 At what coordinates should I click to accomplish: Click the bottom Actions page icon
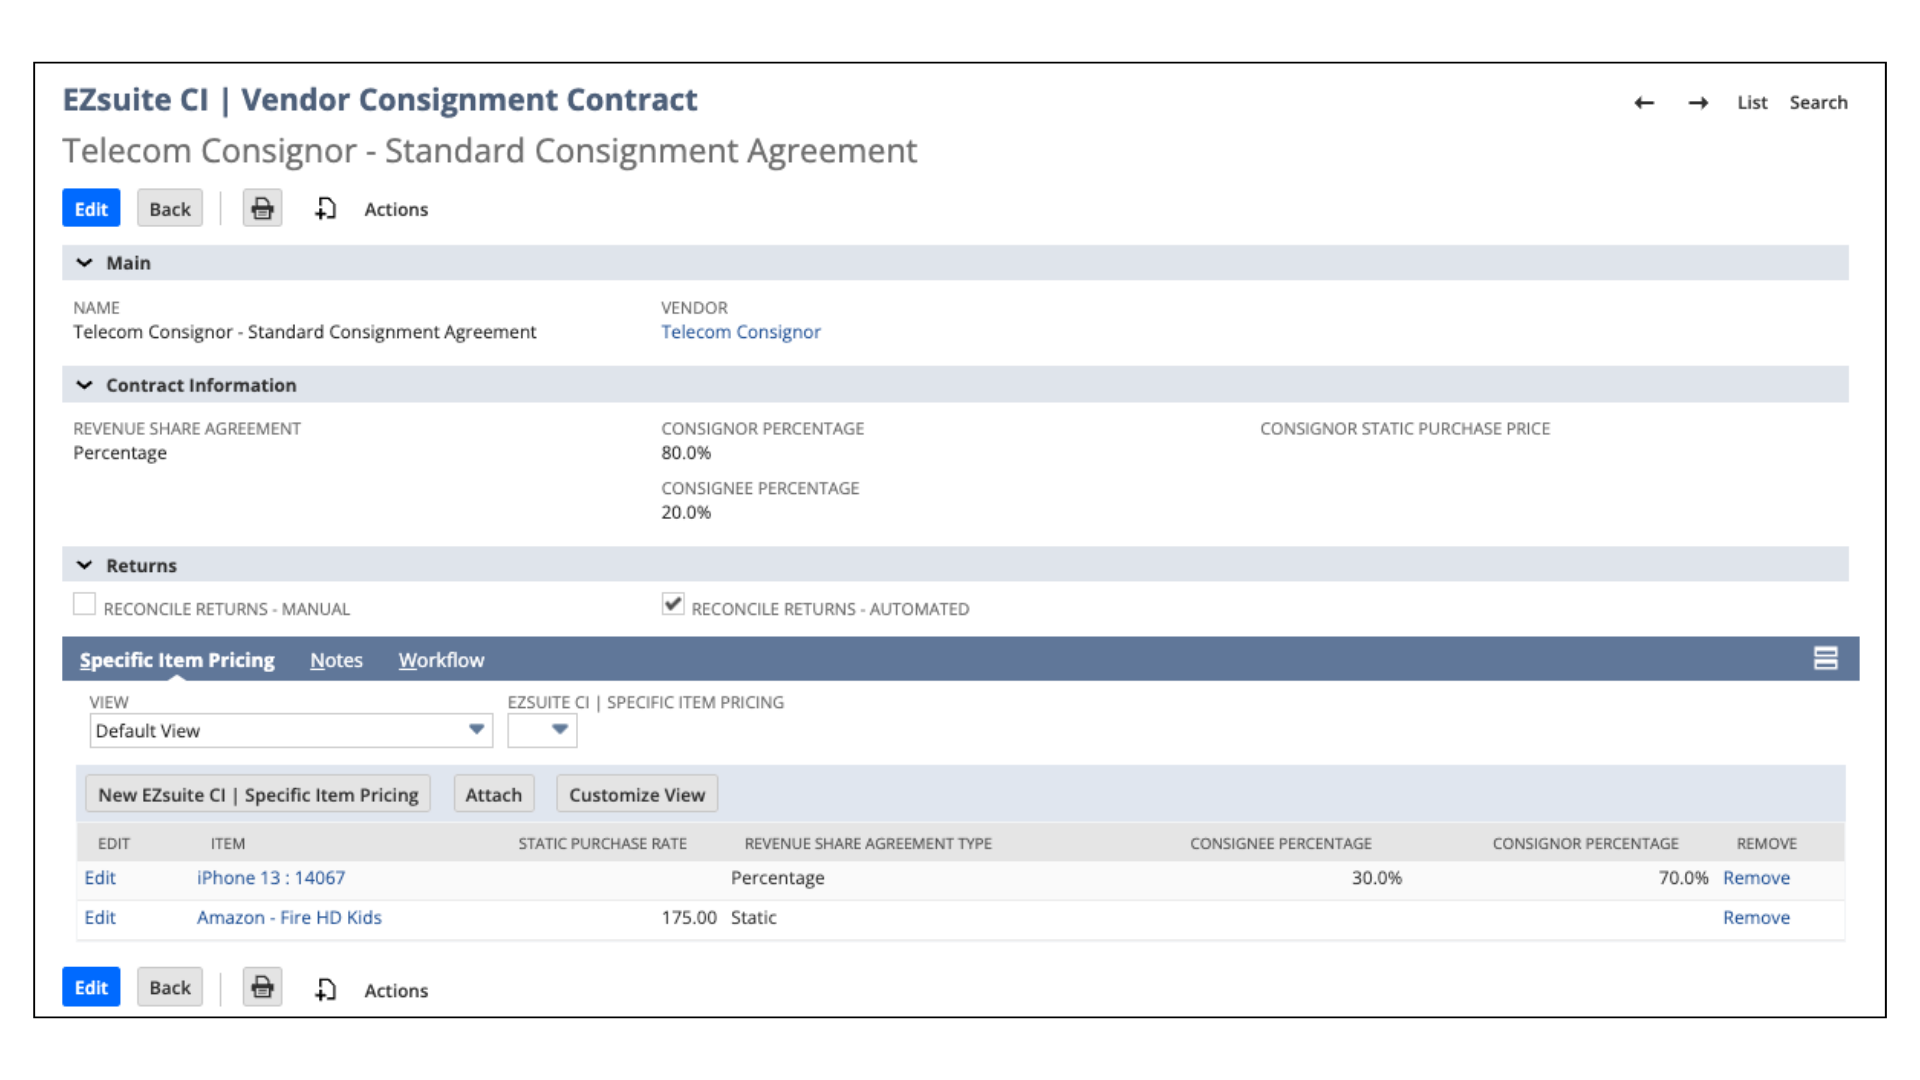tap(326, 990)
